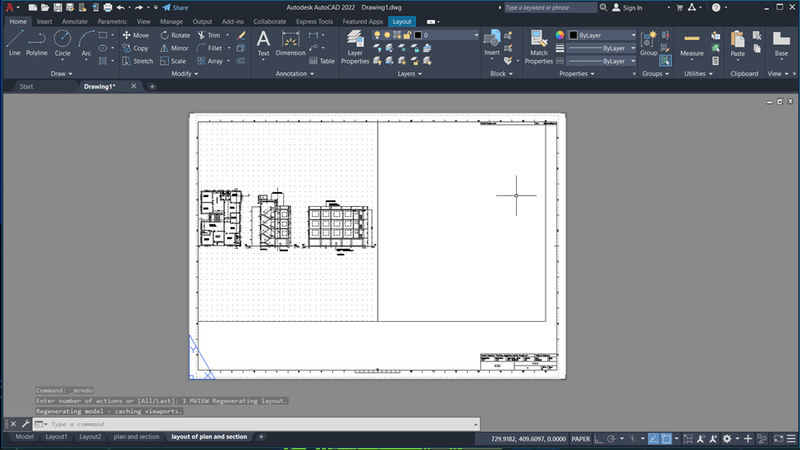Open the Insert ribbon tab
The height and width of the screenshot is (450, 800).
[44, 21]
